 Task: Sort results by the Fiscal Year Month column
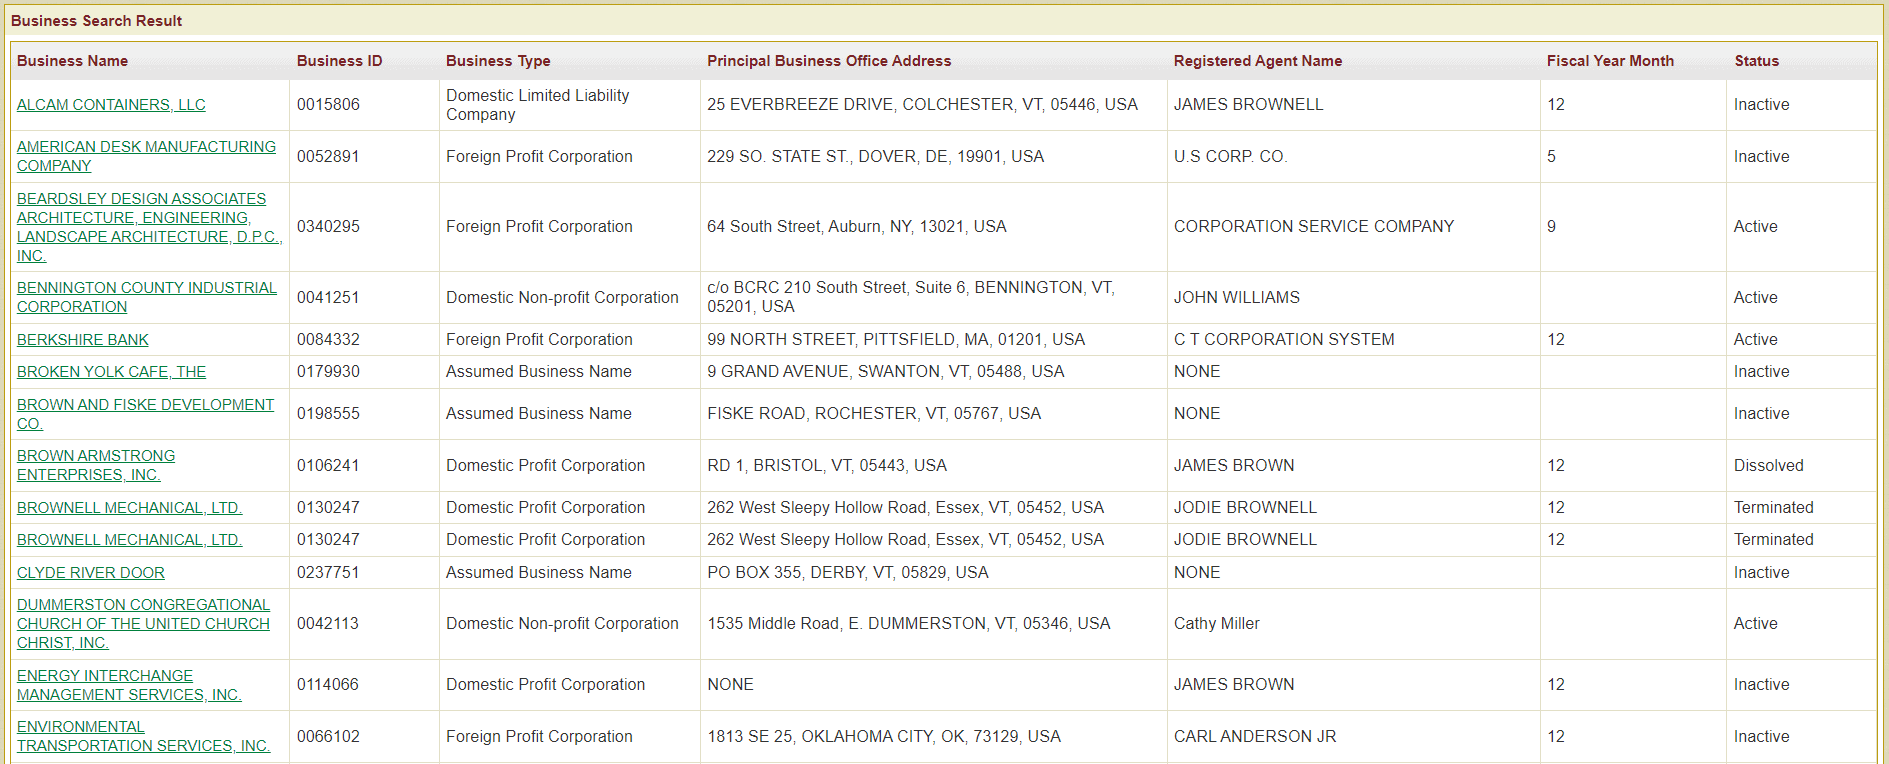[x=1610, y=61]
